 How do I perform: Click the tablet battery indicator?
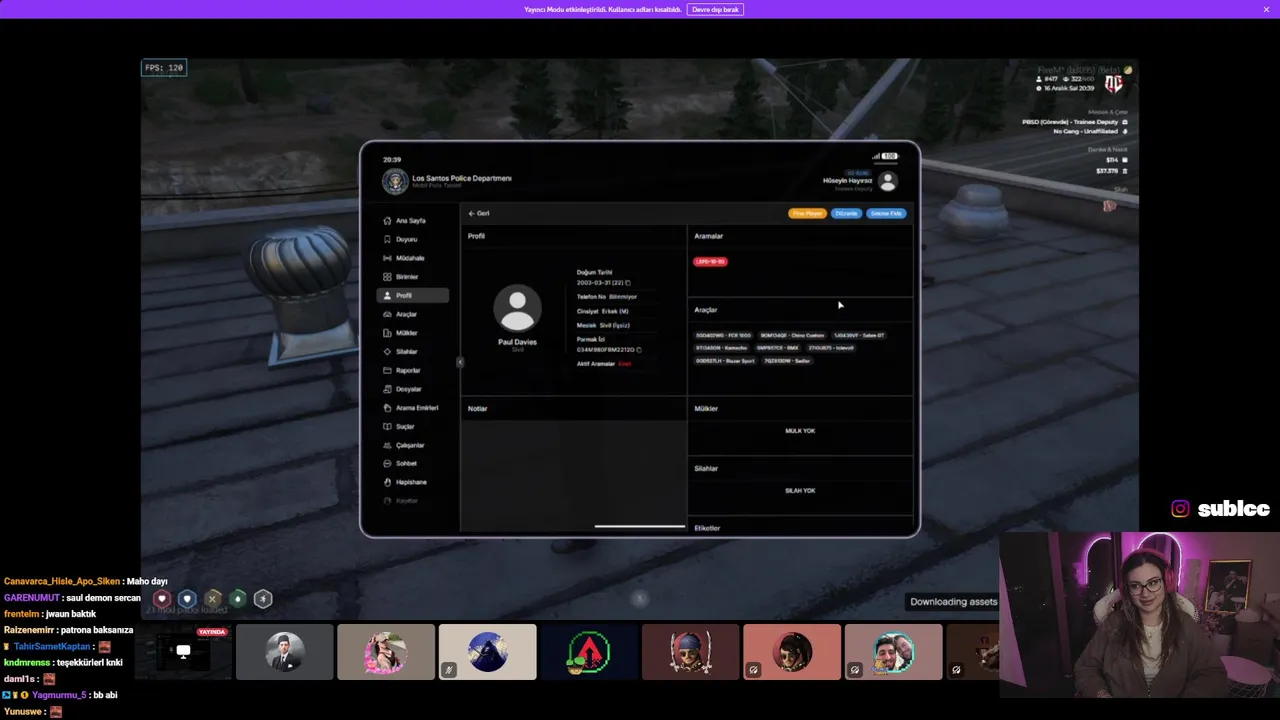tap(889, 156)
